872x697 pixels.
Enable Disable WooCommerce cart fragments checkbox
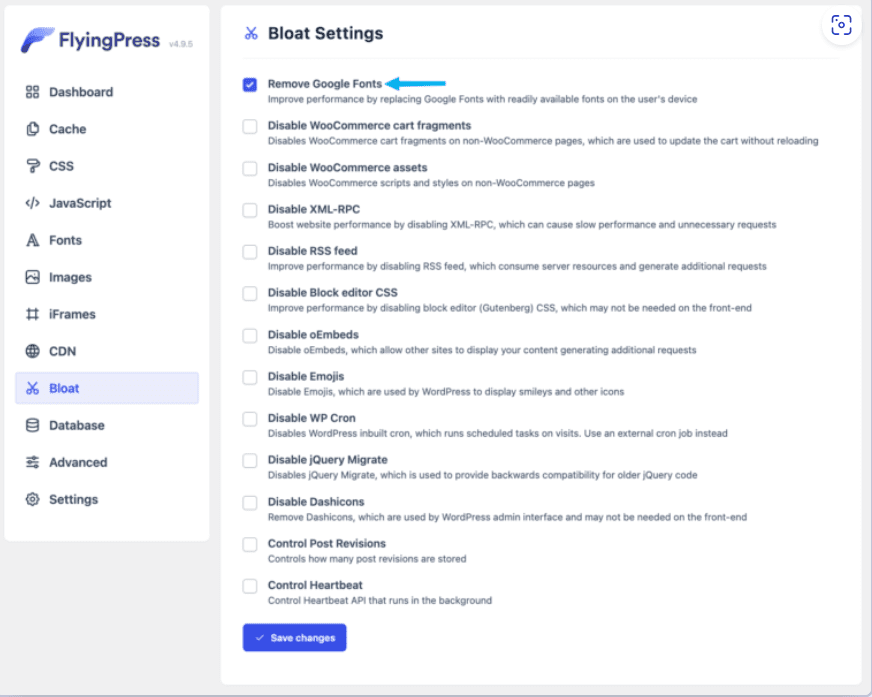(250, 126)
